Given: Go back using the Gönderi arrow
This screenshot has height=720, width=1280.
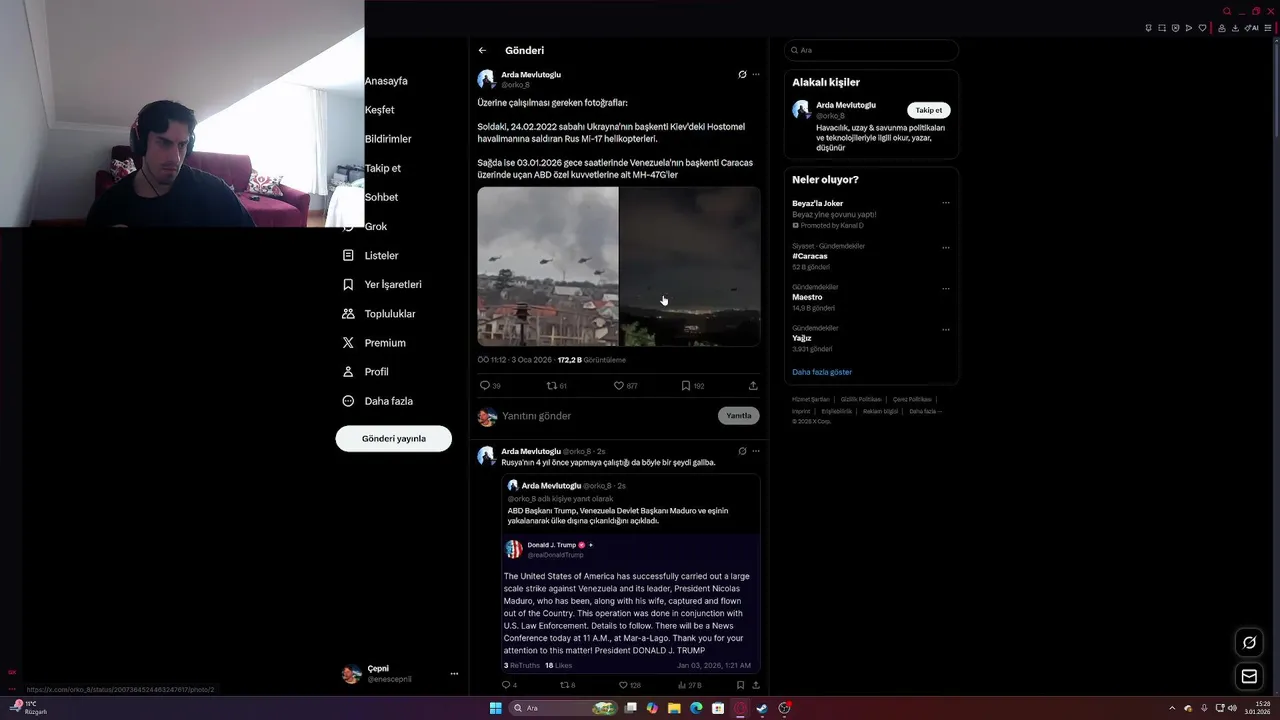Looking at the screenshot, I should [x=482, y=50].
